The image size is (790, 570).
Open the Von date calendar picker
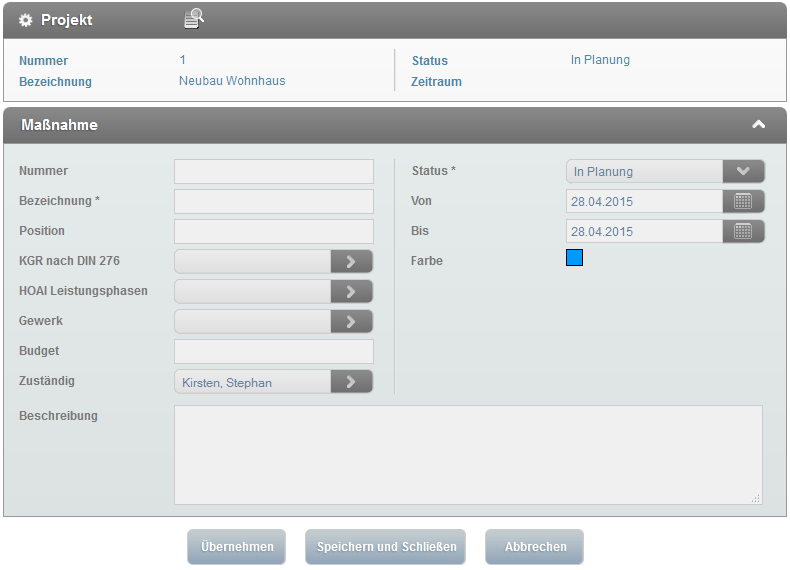743,201
